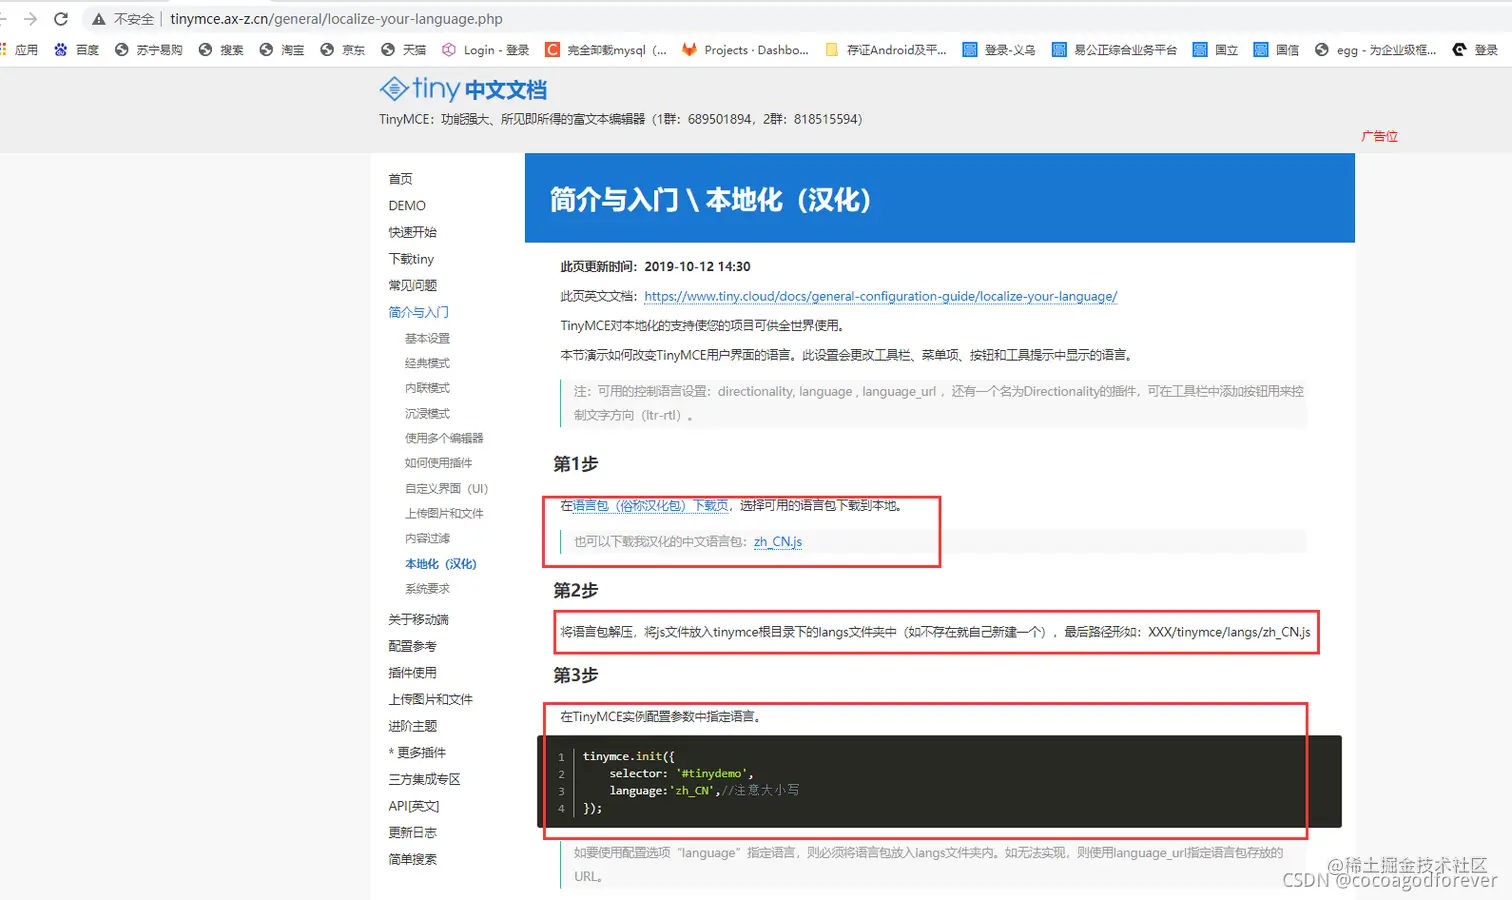Click the tiny 中文文档 logo
This screenshot has width=1512, height=900.
pos(462,89)
